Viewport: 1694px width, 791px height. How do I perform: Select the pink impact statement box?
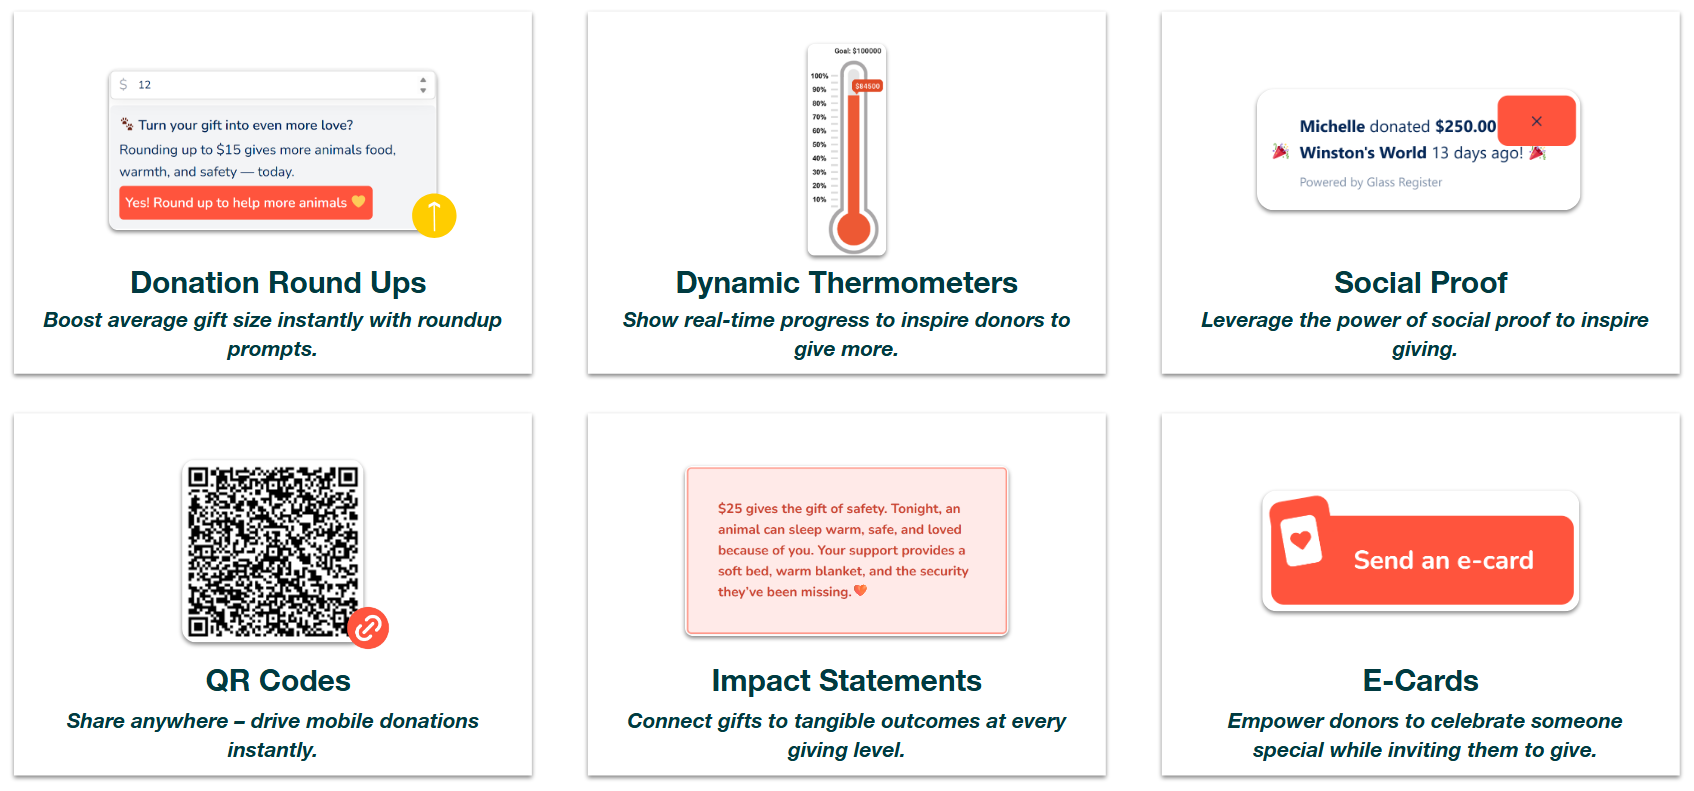click(x=846, y=550)
